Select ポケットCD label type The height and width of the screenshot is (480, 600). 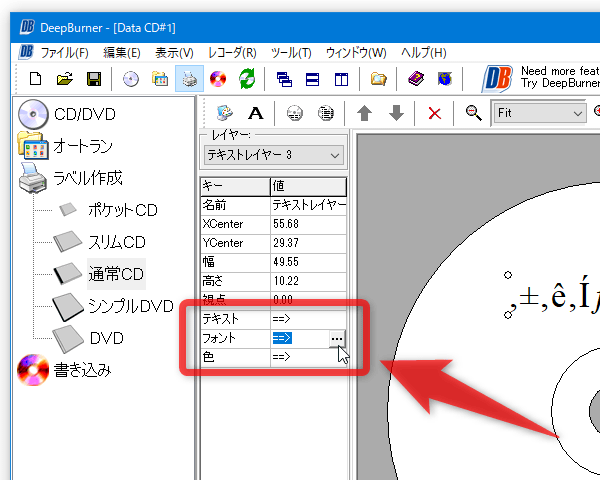click(123, 210)
